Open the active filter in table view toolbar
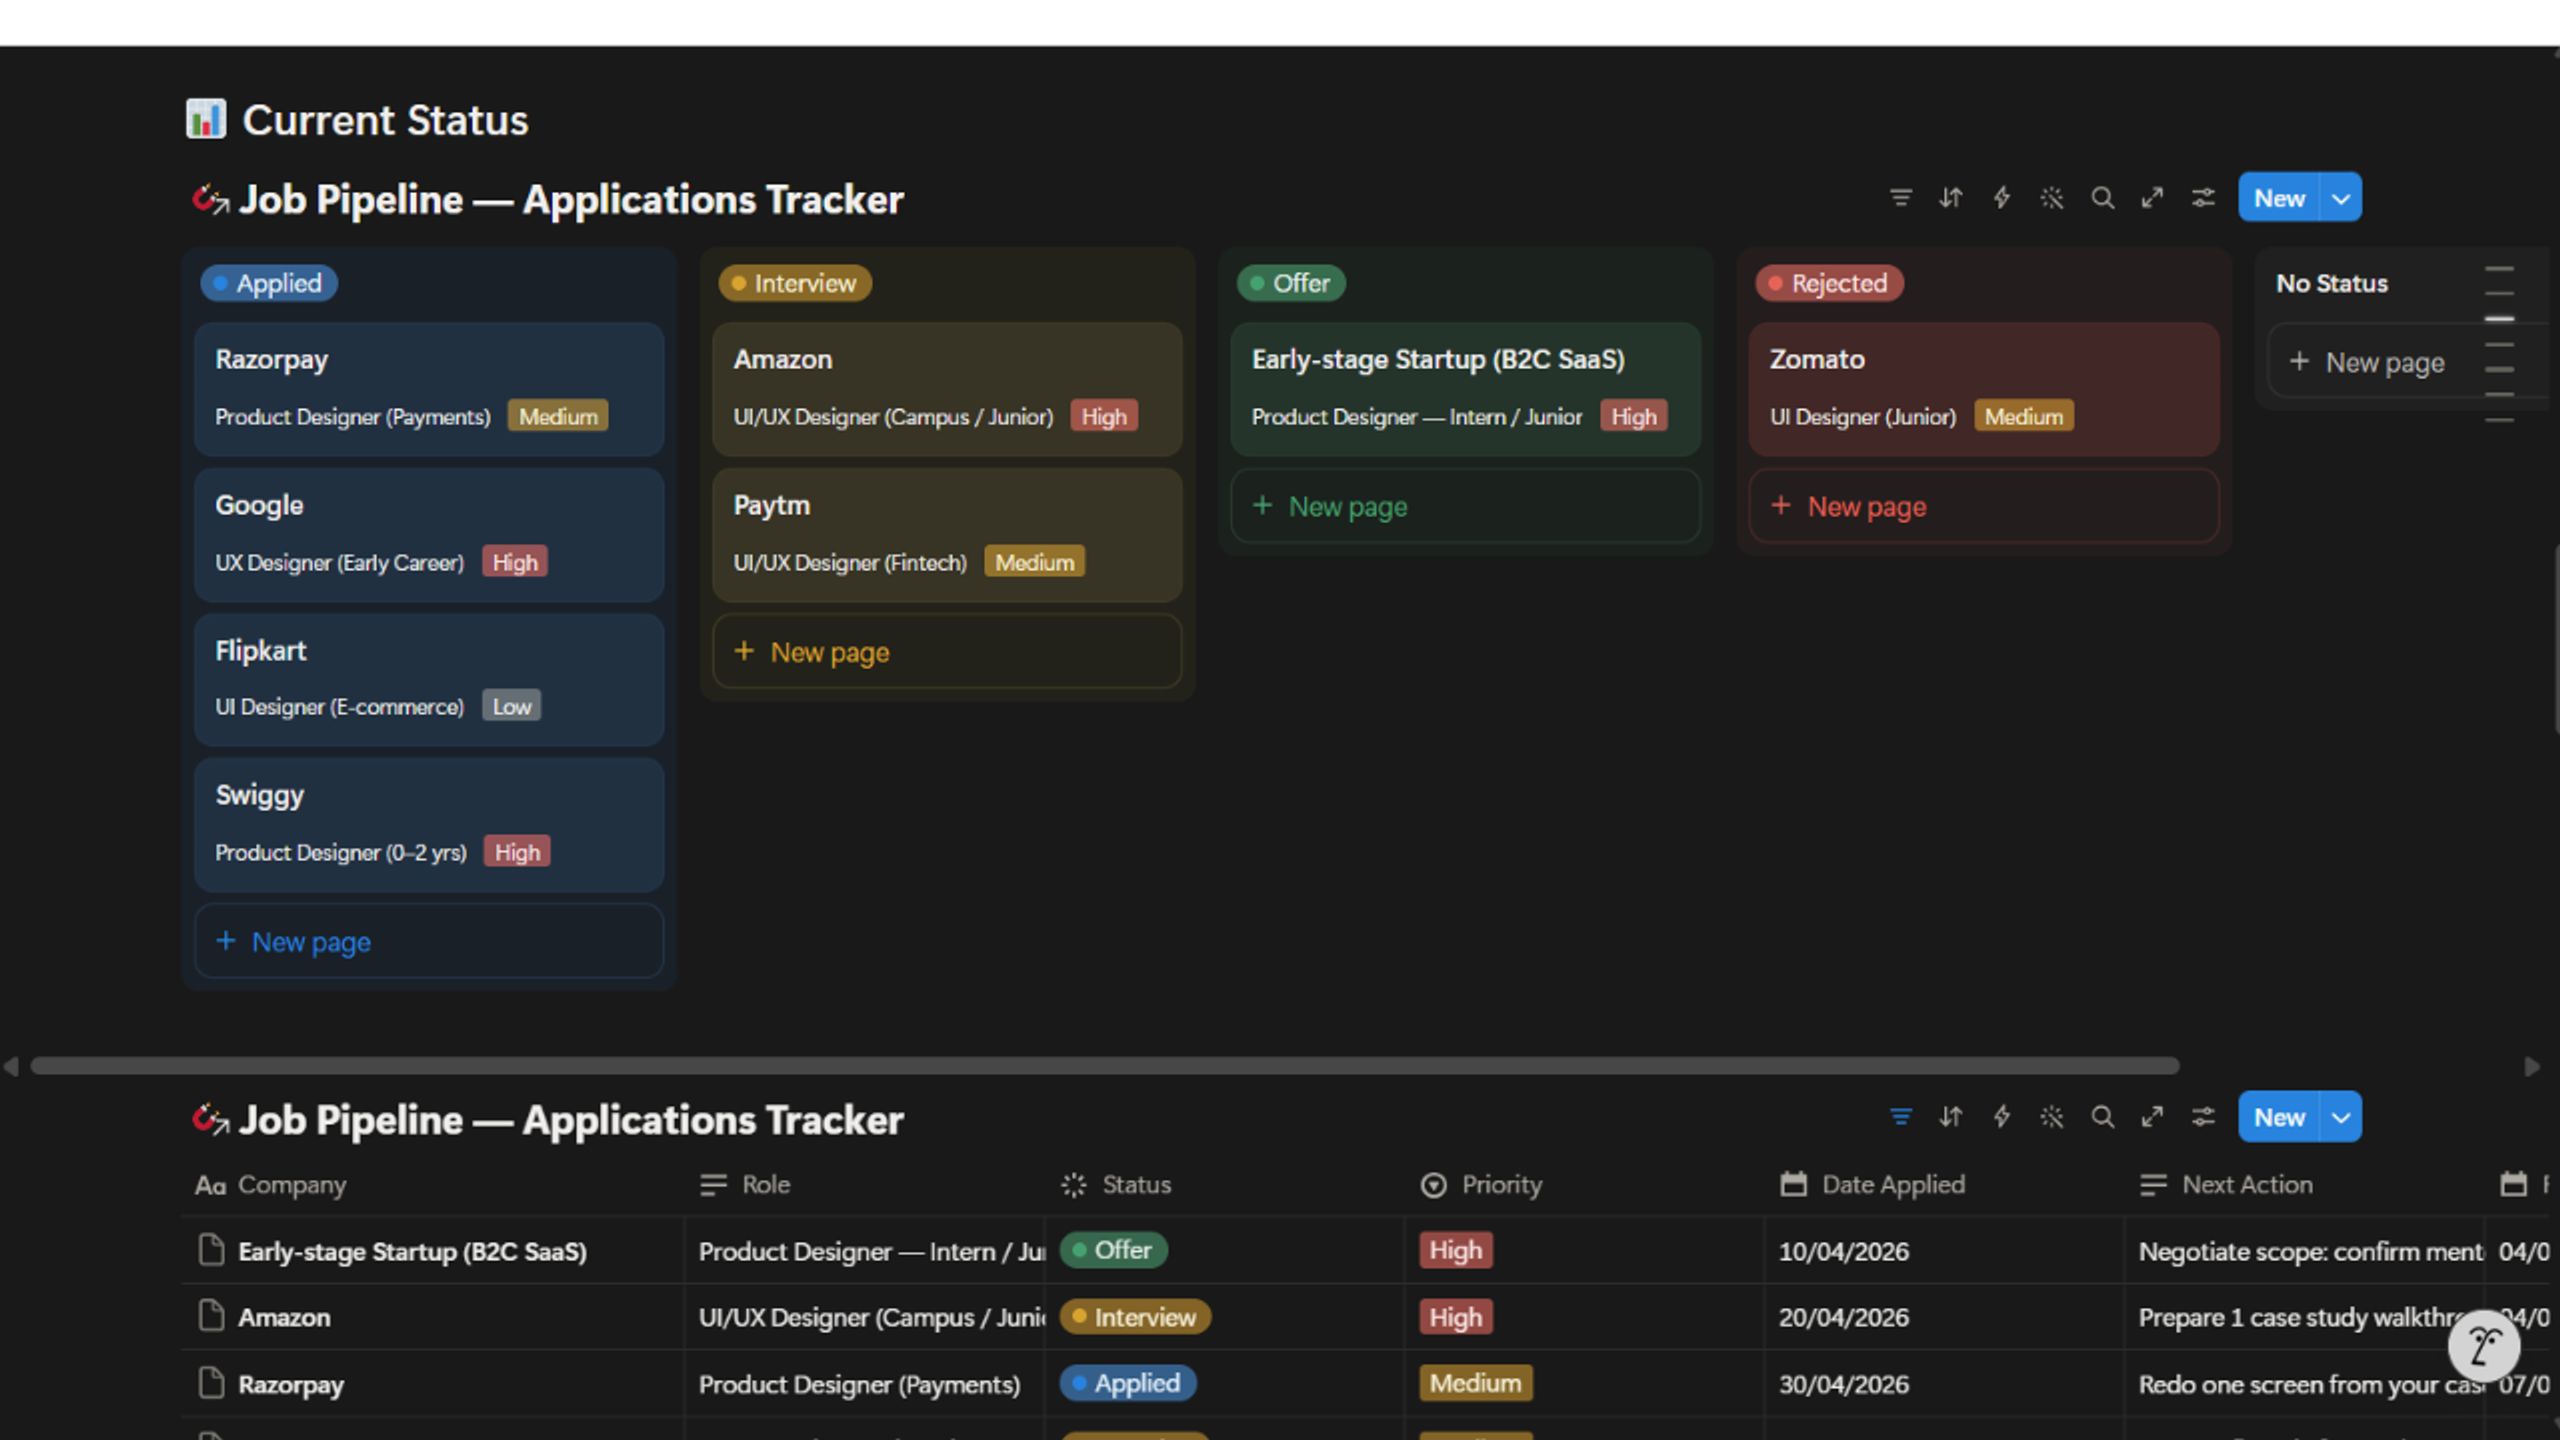Screen dimensions: 2560x1440 1900,1117
